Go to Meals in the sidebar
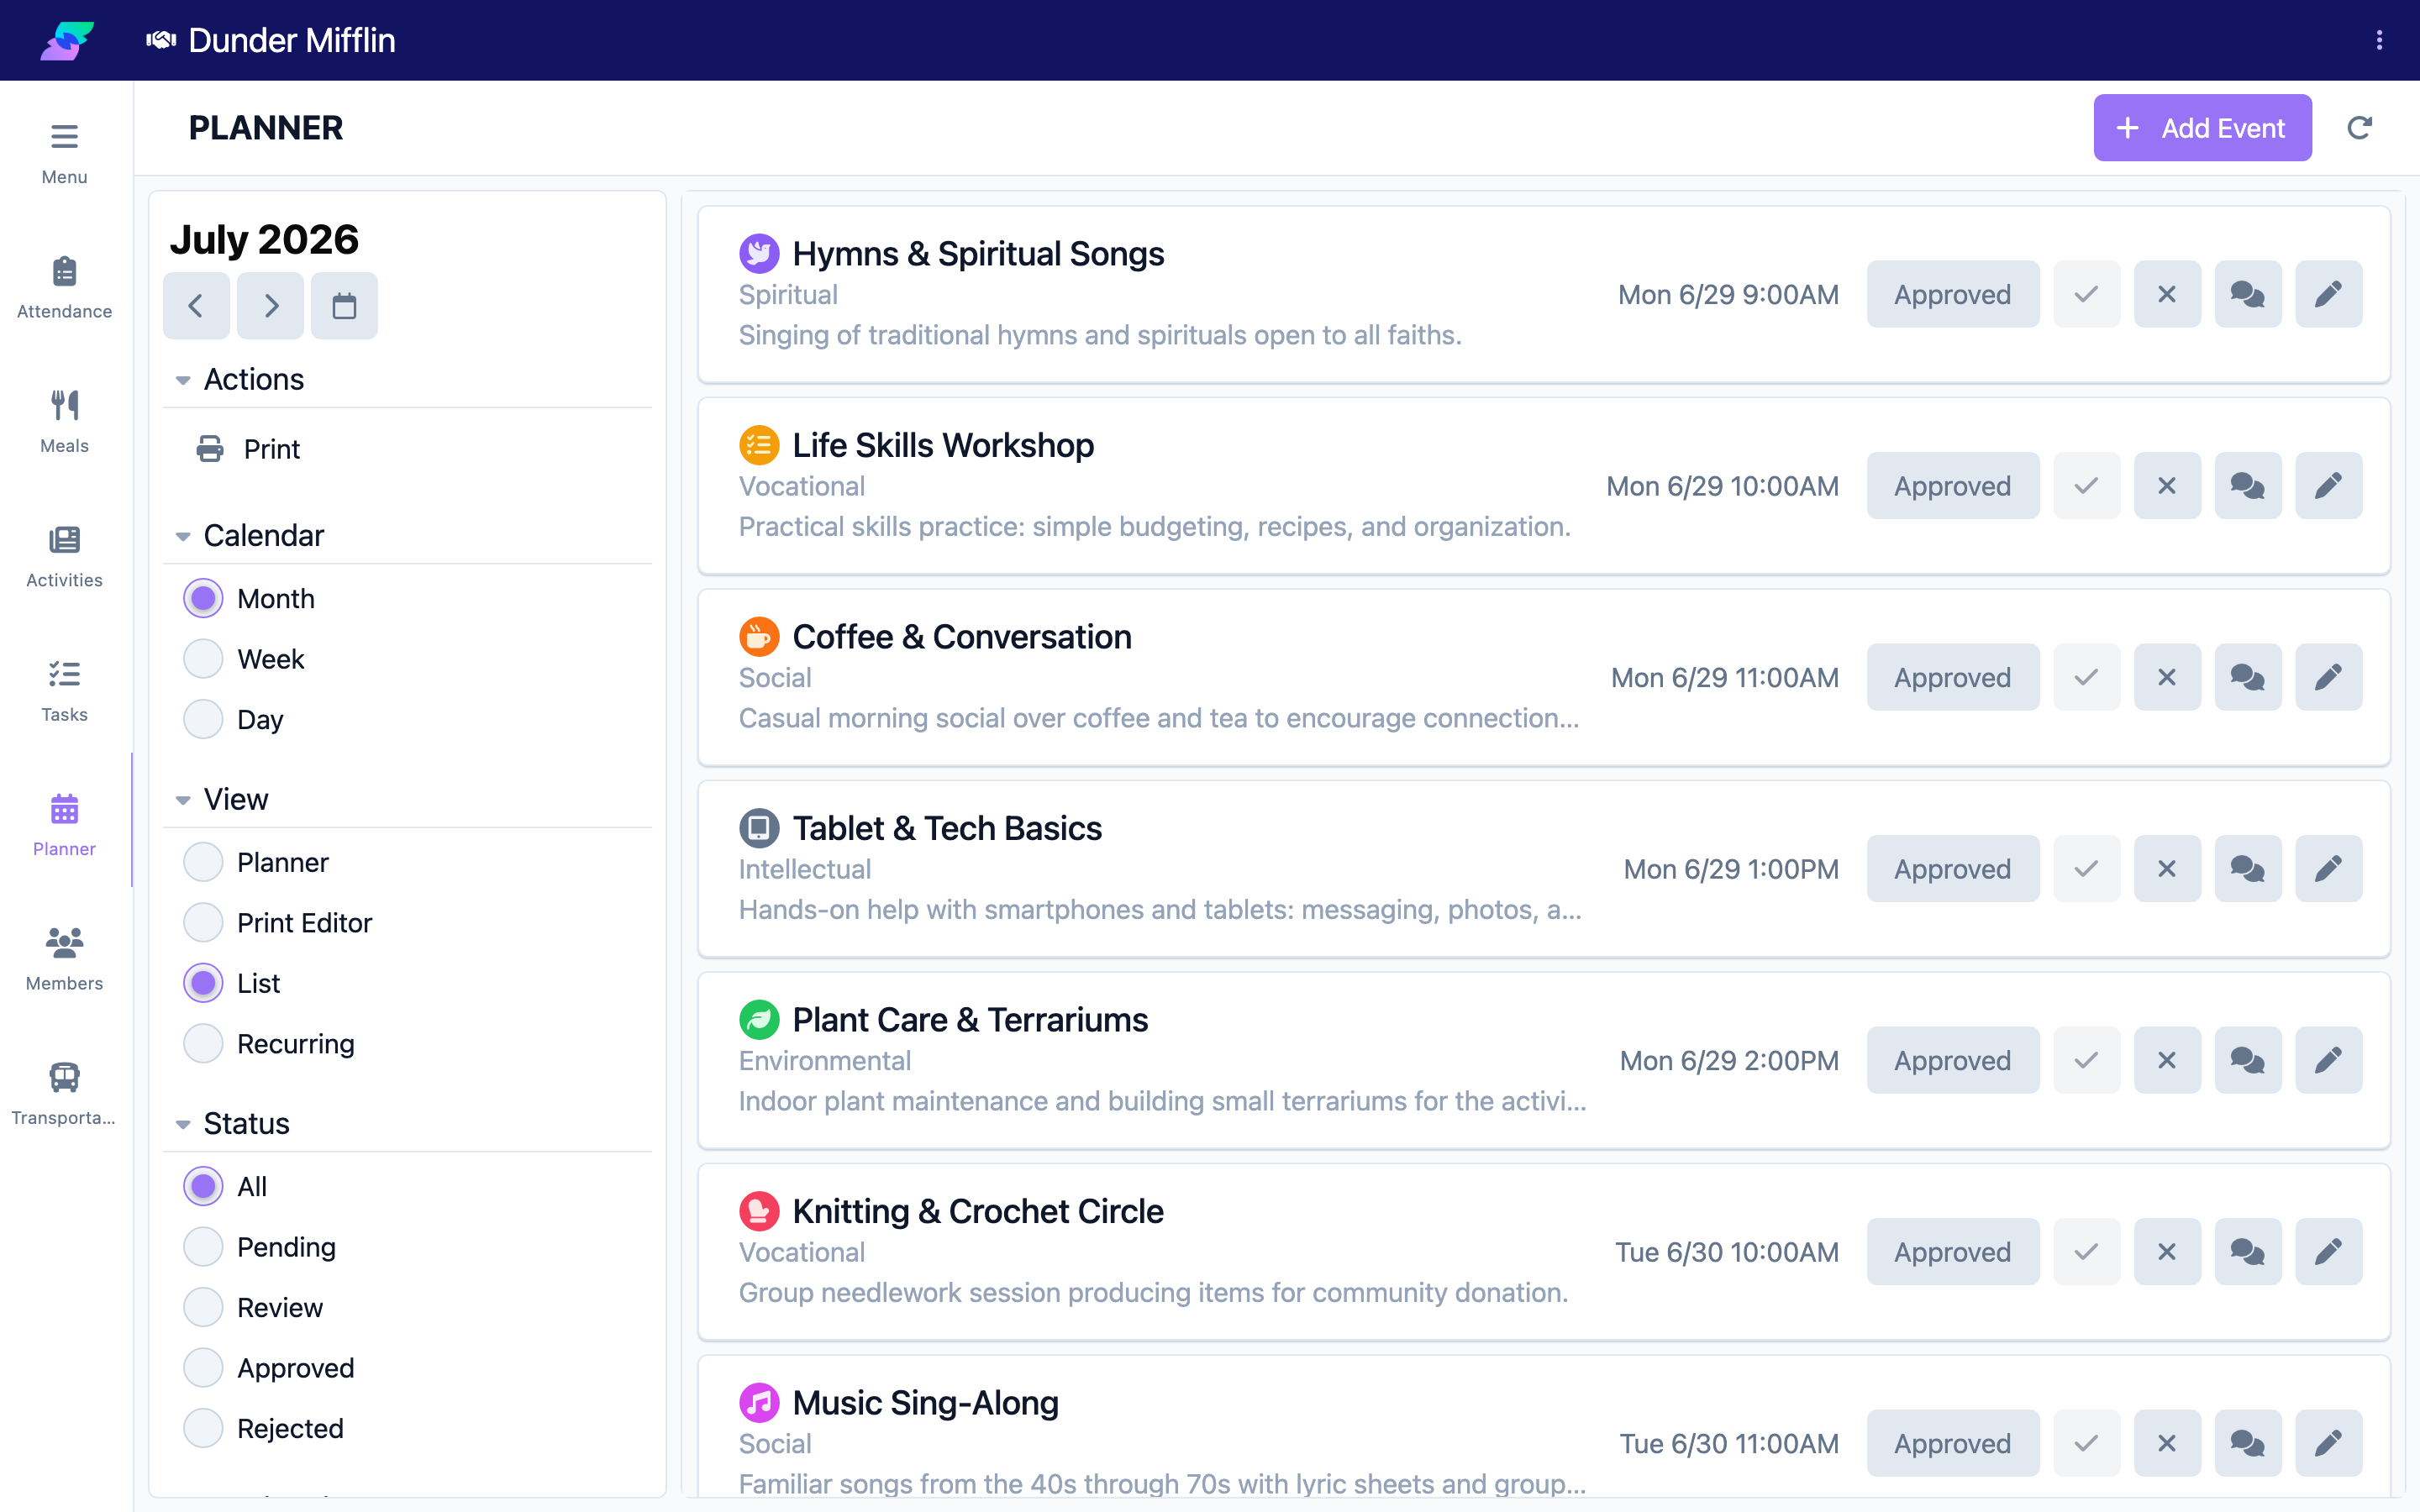This screenshot has width=2420, height=1512. pos(64,422)
